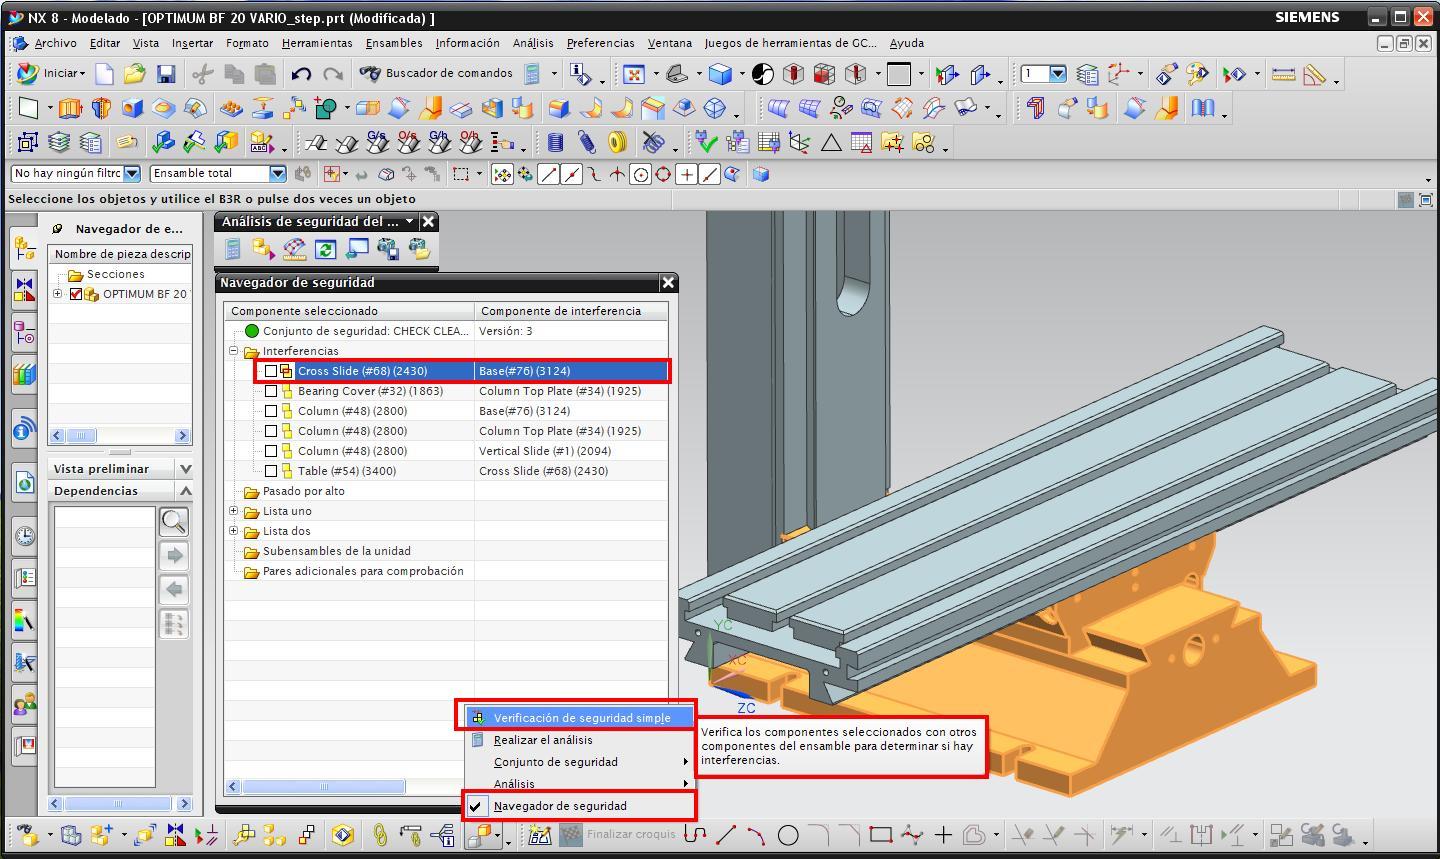Open the Constraint Navigator sidebar tab
This screenshot has height=859, width=1440.
point(24,290)
